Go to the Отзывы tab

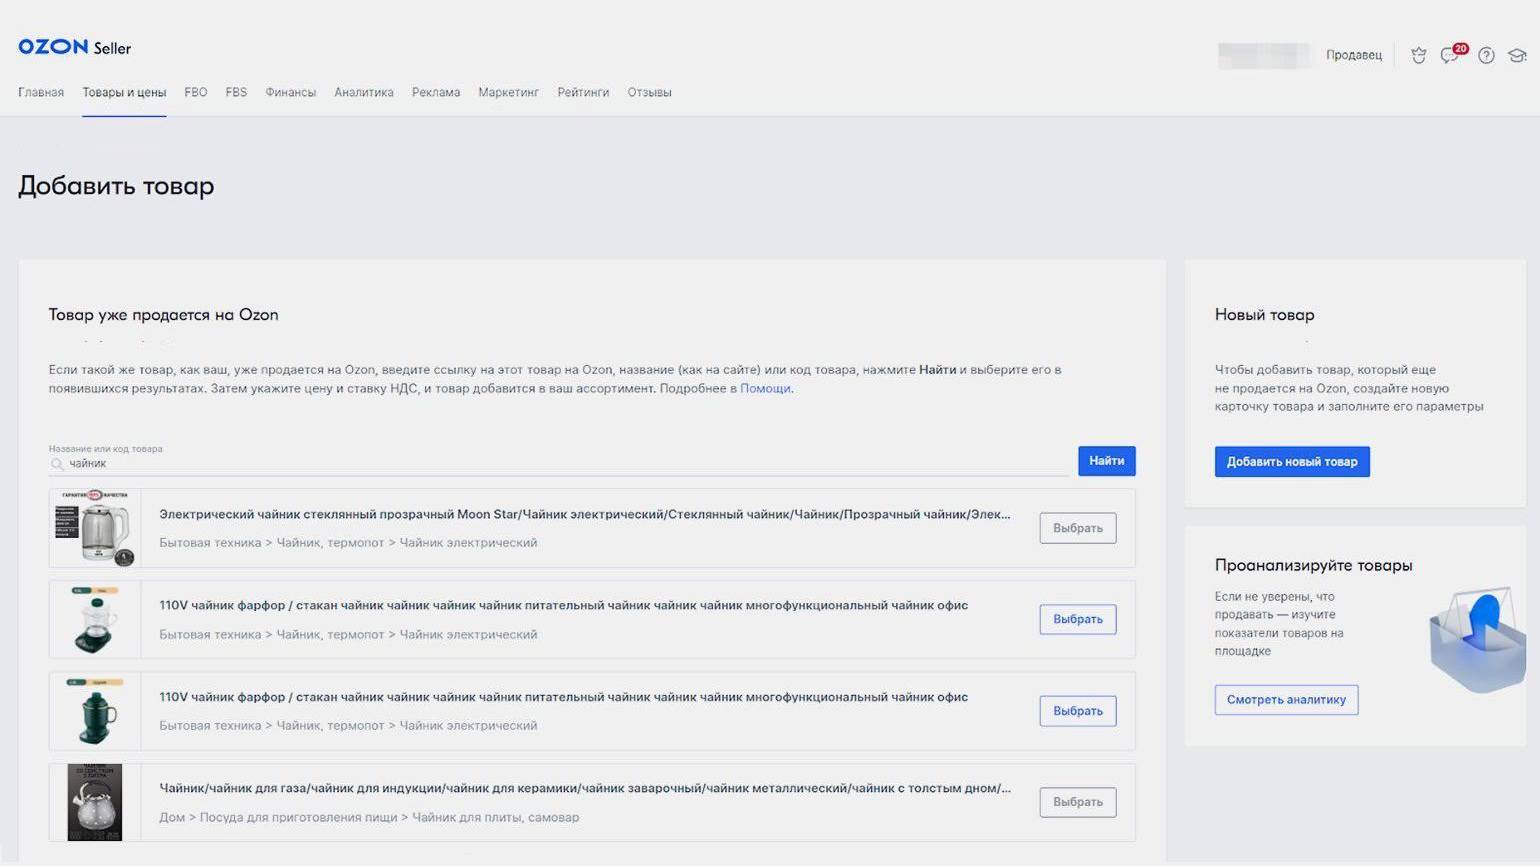point(649,92)
